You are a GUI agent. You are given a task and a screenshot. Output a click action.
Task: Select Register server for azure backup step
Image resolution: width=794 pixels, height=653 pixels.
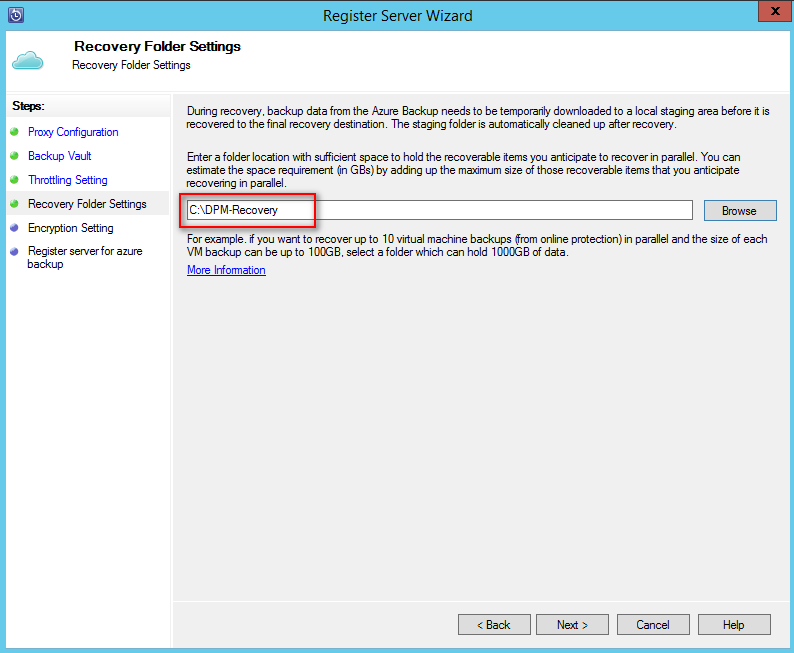coord(85,257)
